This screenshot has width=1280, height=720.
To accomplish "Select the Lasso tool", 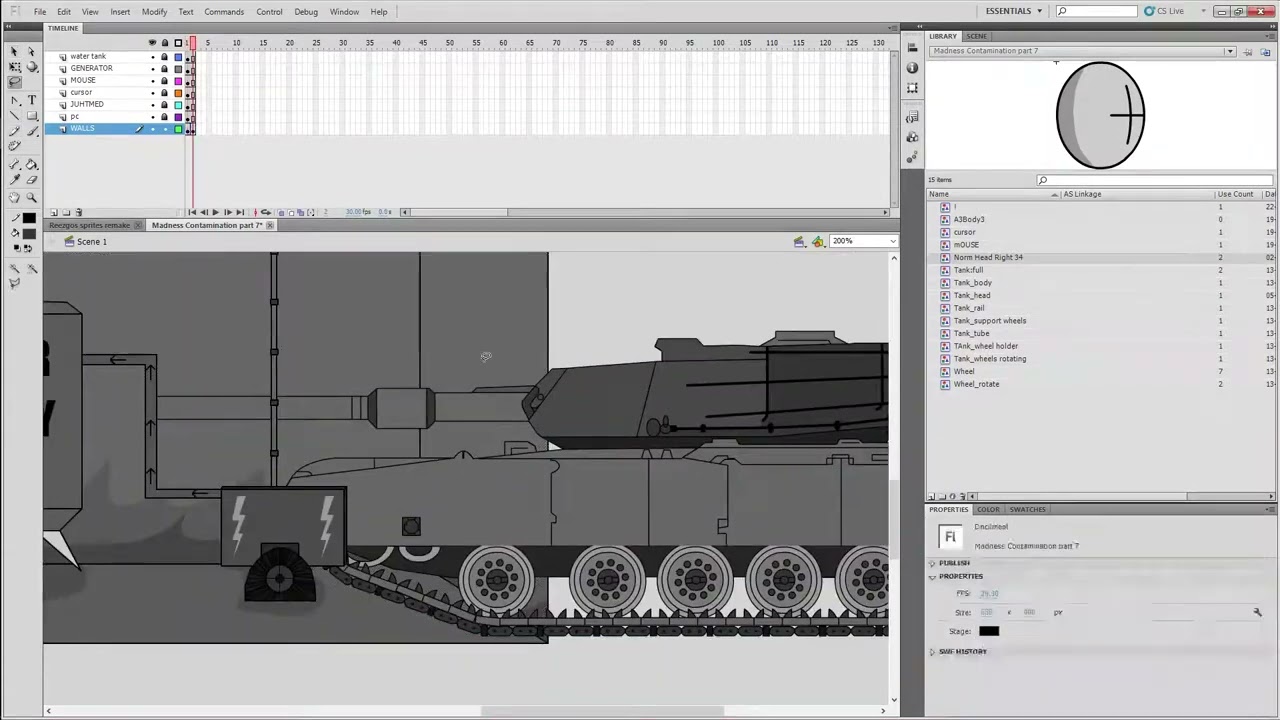I will tap(15, 83).
